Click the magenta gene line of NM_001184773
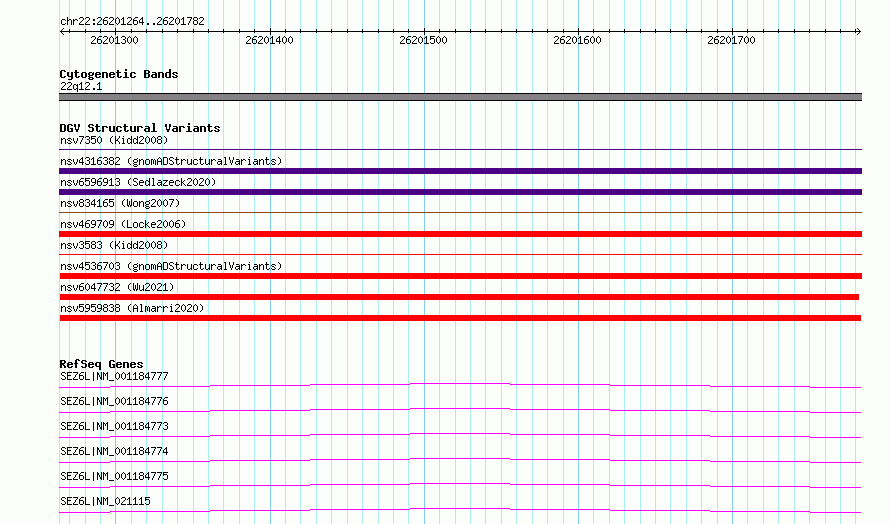 click(460, 436)
